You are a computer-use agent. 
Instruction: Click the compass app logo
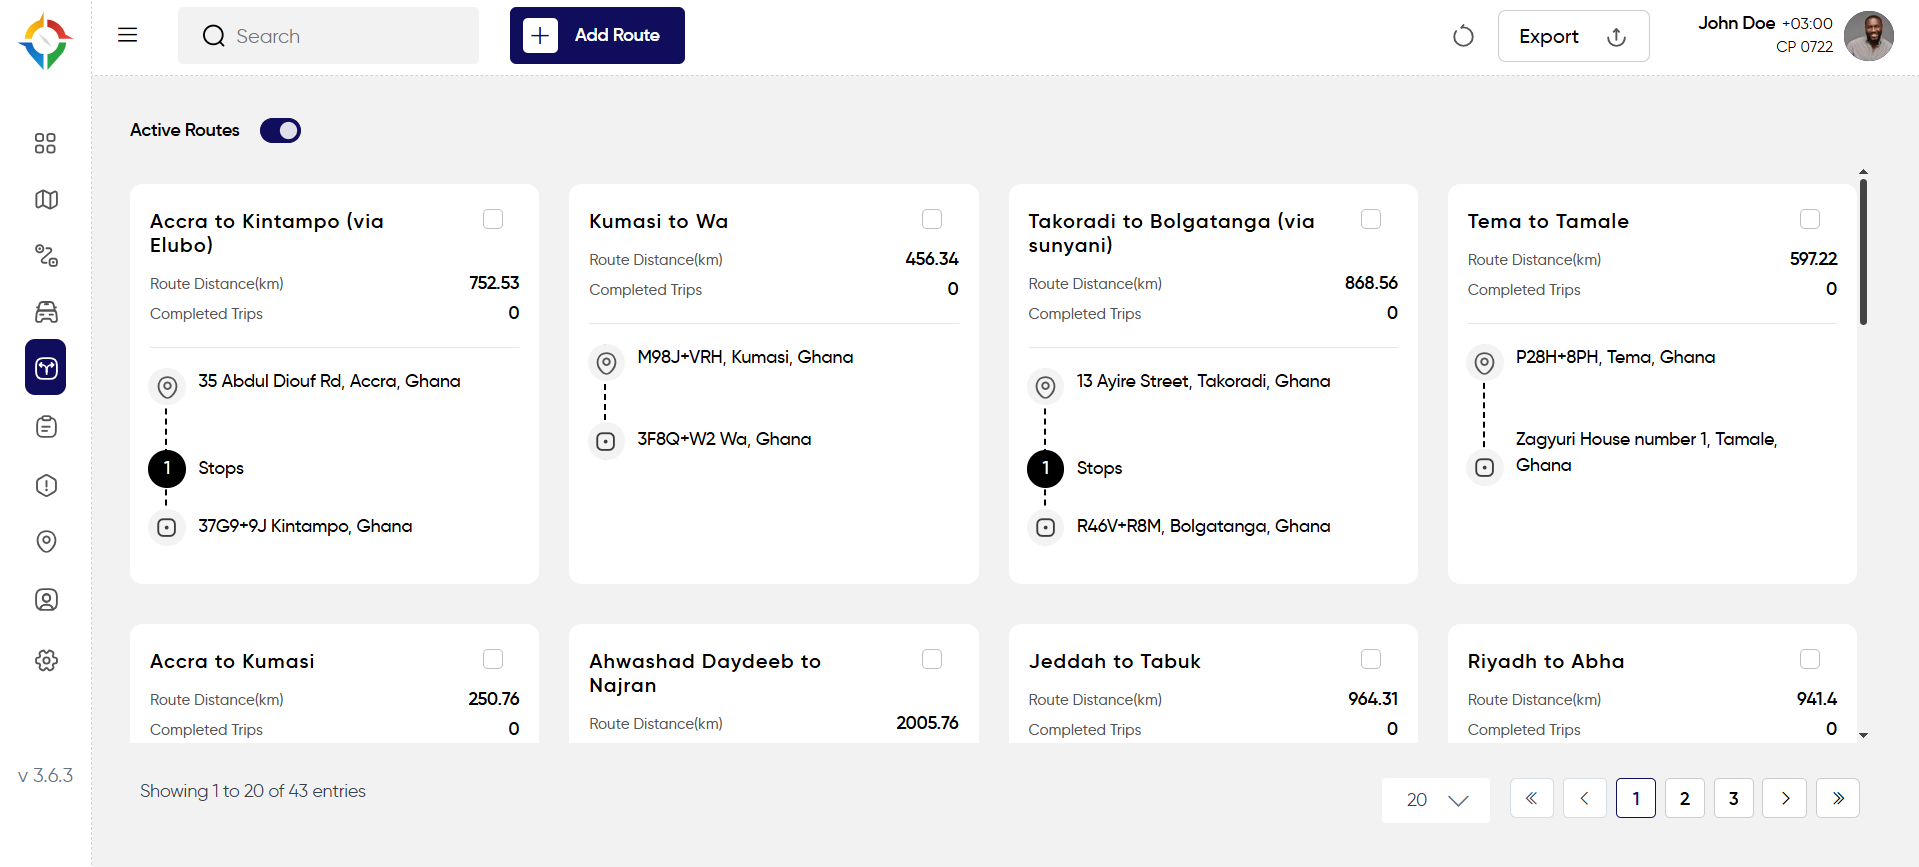[45, 41]
